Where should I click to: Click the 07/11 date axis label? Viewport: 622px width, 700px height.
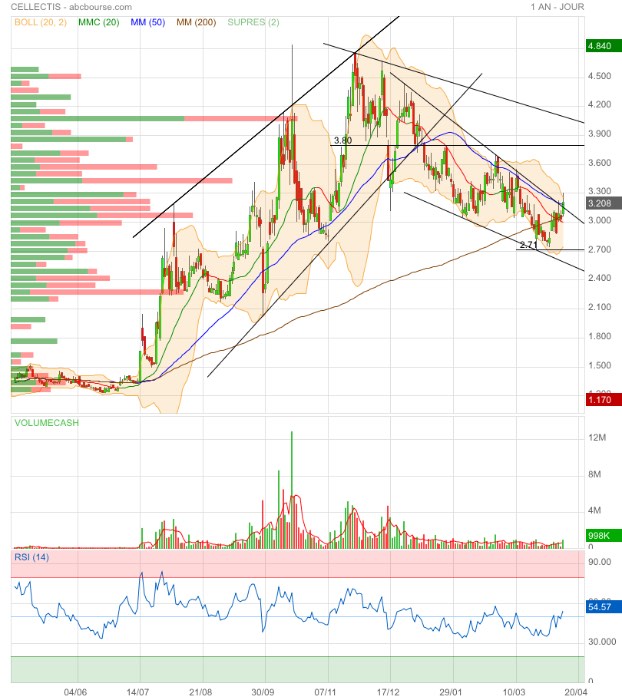tap(325, 692)
